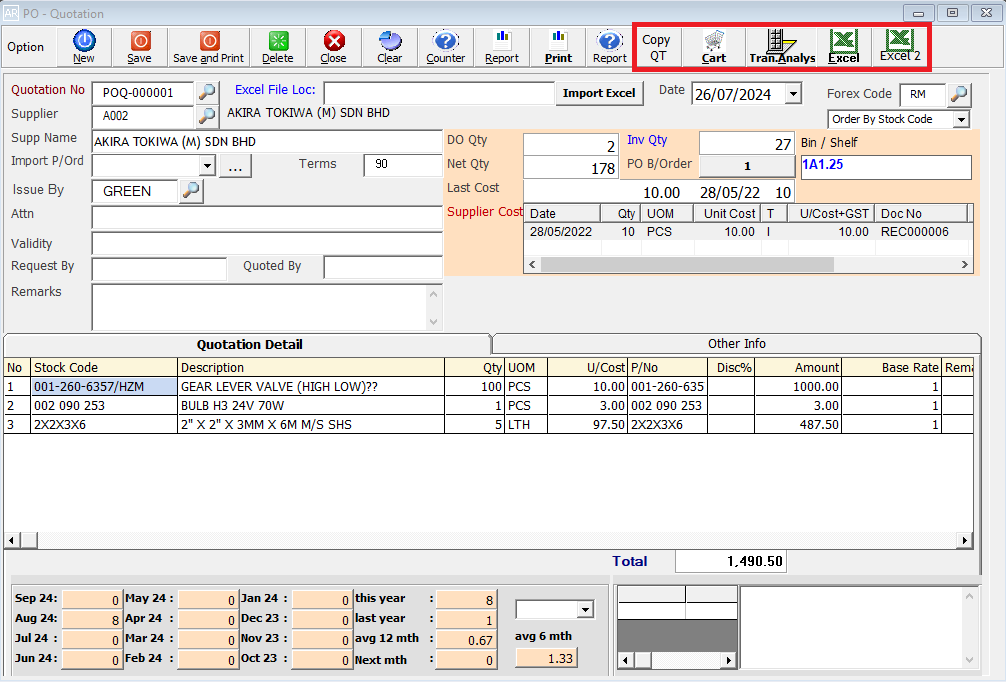Click the PO B/Order button showing 1
The width and height of the screenshot is (1006, 682).
coord(747,166)
